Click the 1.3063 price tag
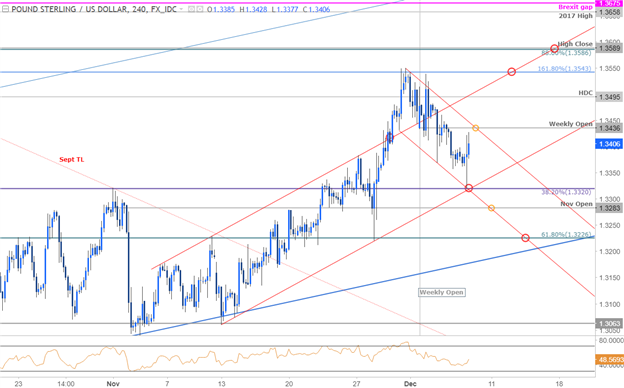The image size is (624, 388). point(609,323)
